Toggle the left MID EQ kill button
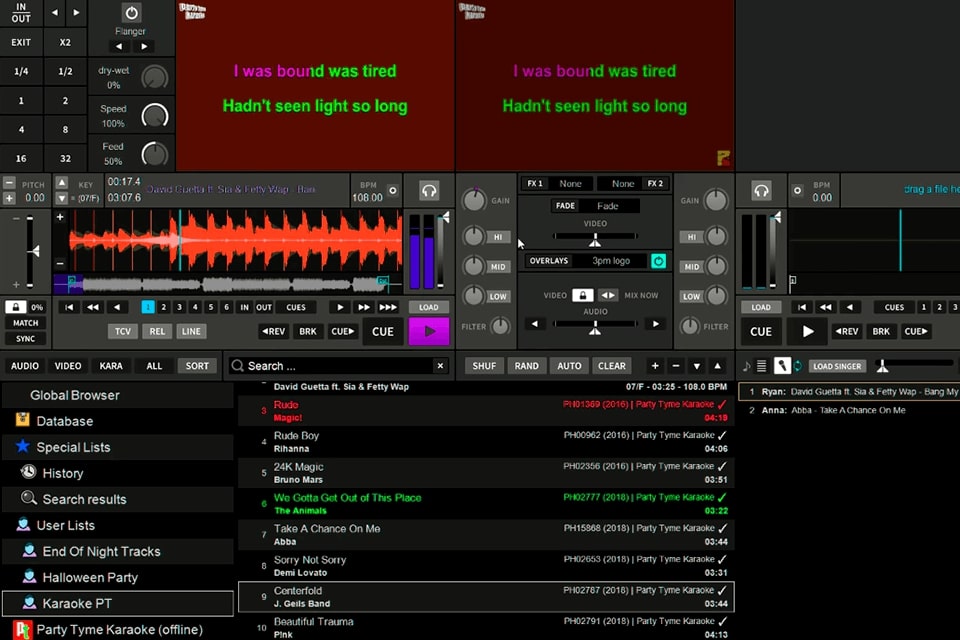This screenshot has height=640, width=960. pyautogui.click(x=498, y=267)
